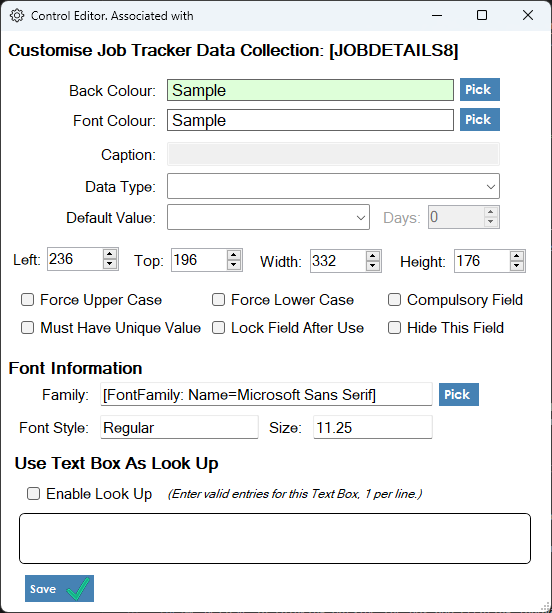Increase the Days value

point(491,212)
